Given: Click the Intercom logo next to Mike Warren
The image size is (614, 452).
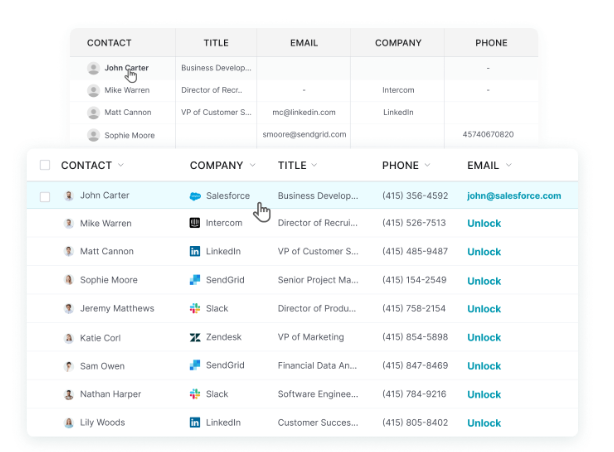Looking at the screenshot, I should pyautogui.click(x=195, y=223).
